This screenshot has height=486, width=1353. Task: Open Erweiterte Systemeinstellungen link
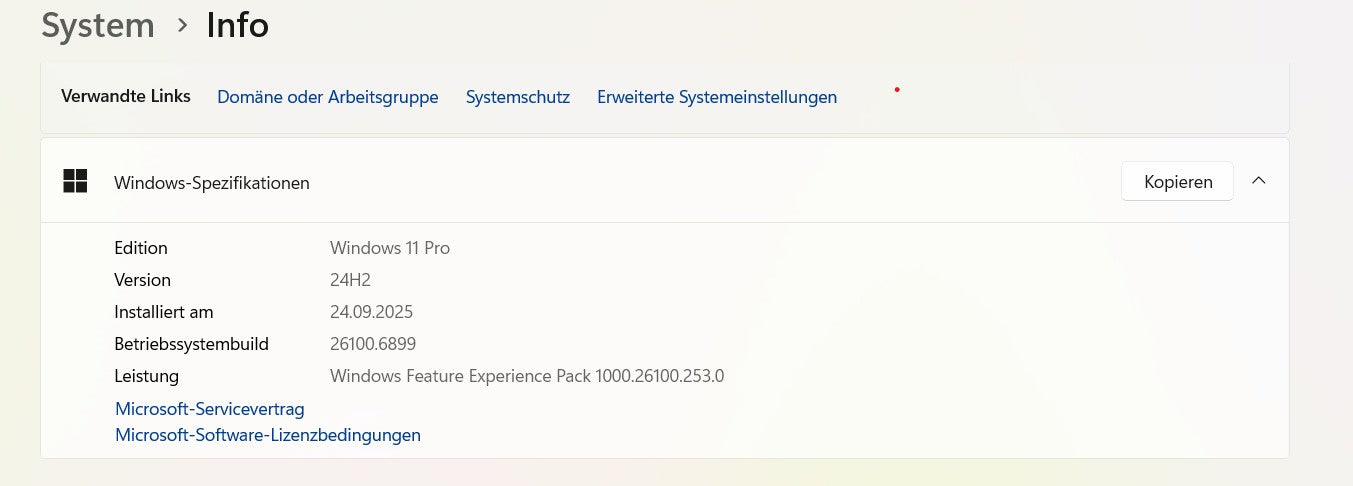(x=716, y=97)
